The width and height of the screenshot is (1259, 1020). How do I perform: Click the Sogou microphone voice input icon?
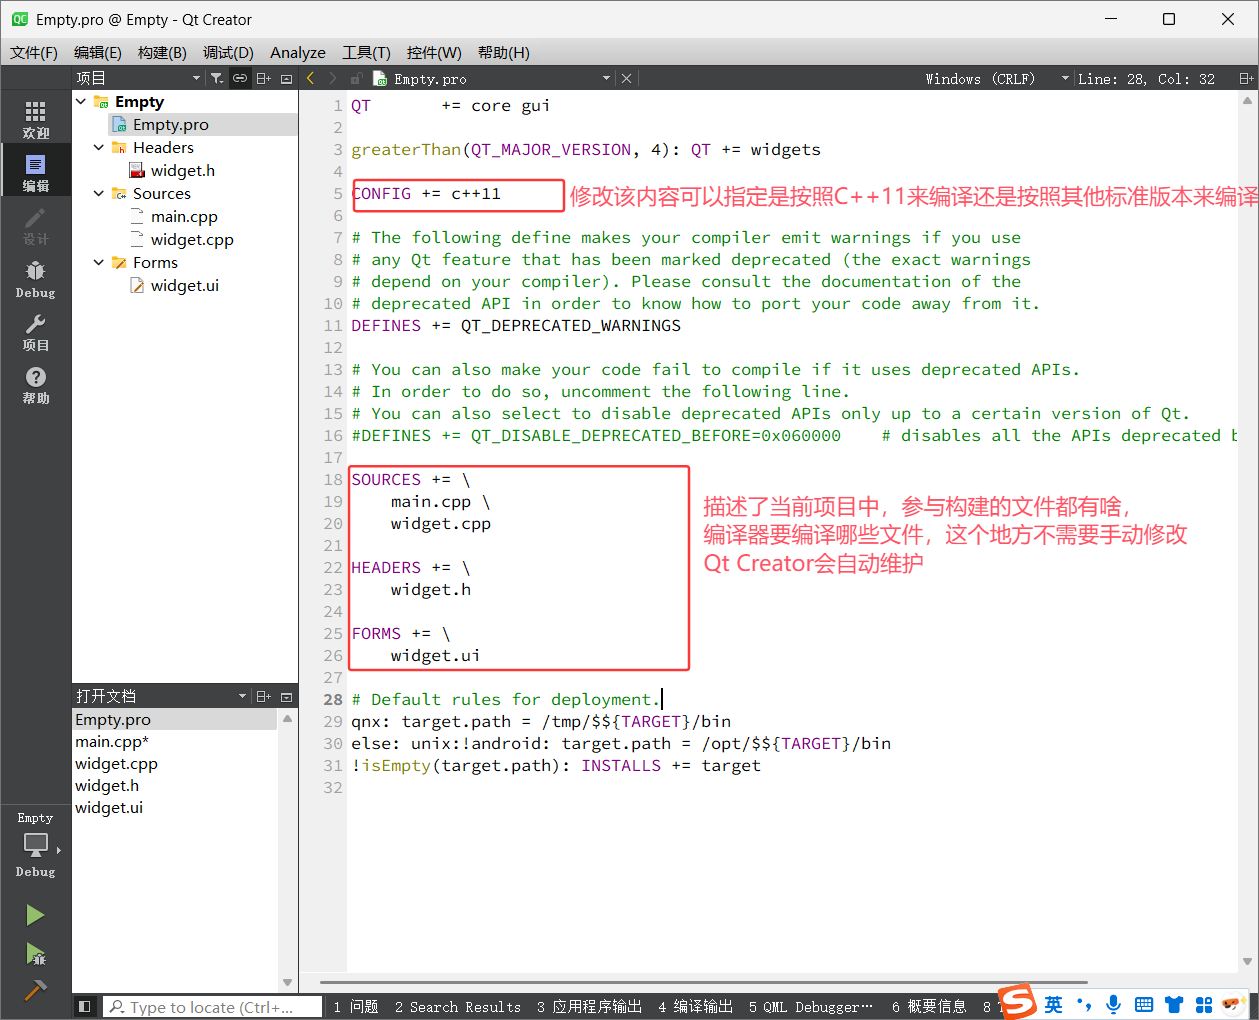[x=1114, y=1004]
